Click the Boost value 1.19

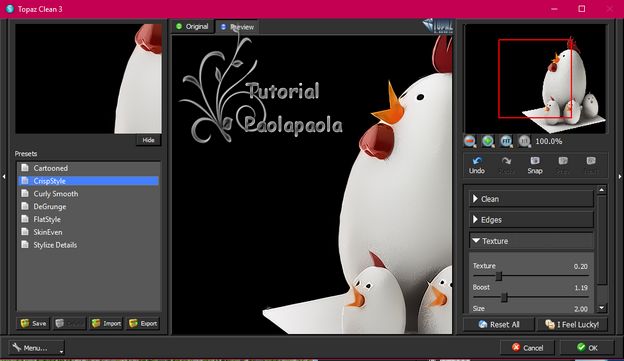coord(581,287)
